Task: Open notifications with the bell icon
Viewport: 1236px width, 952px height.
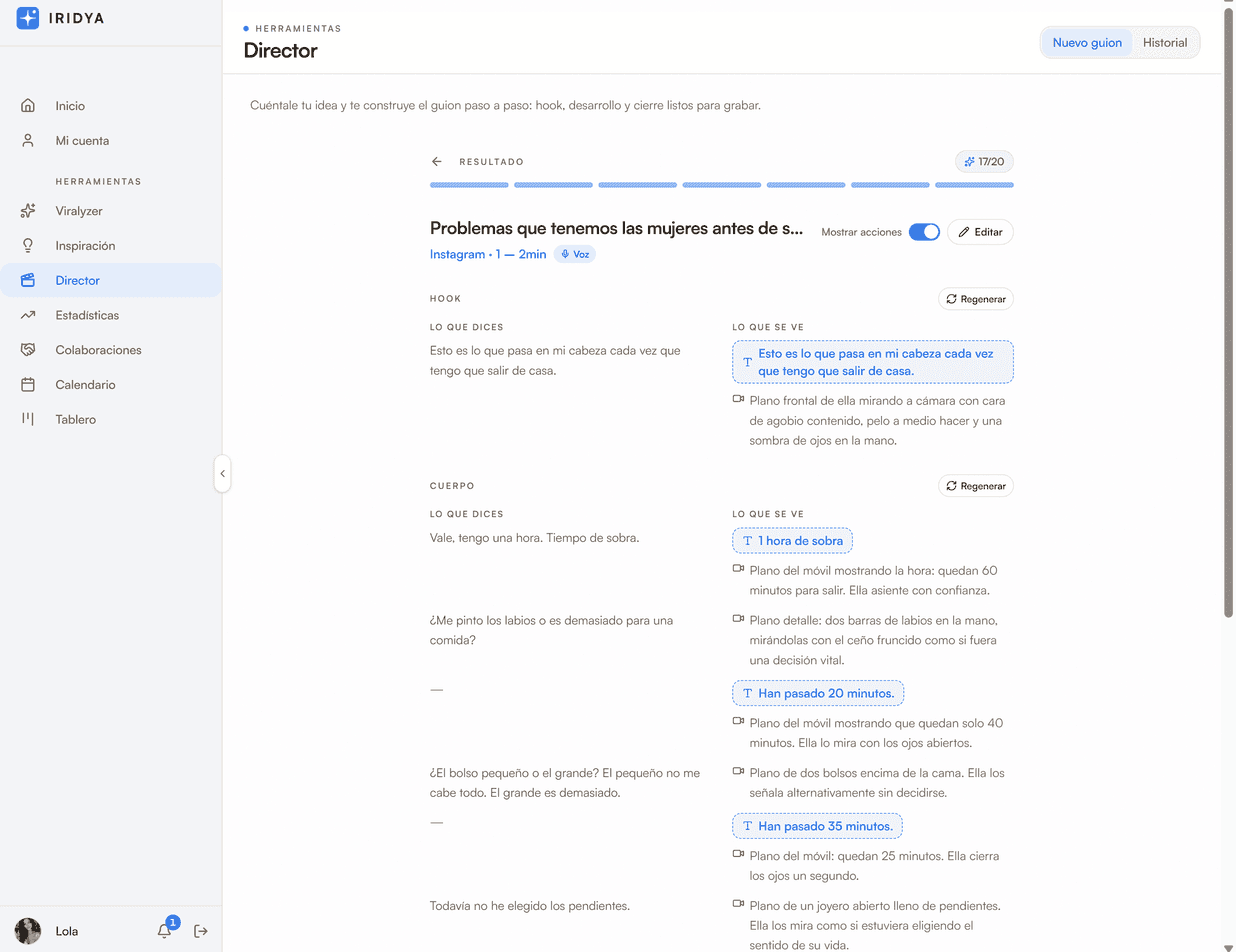Action: tap(165, 931)
